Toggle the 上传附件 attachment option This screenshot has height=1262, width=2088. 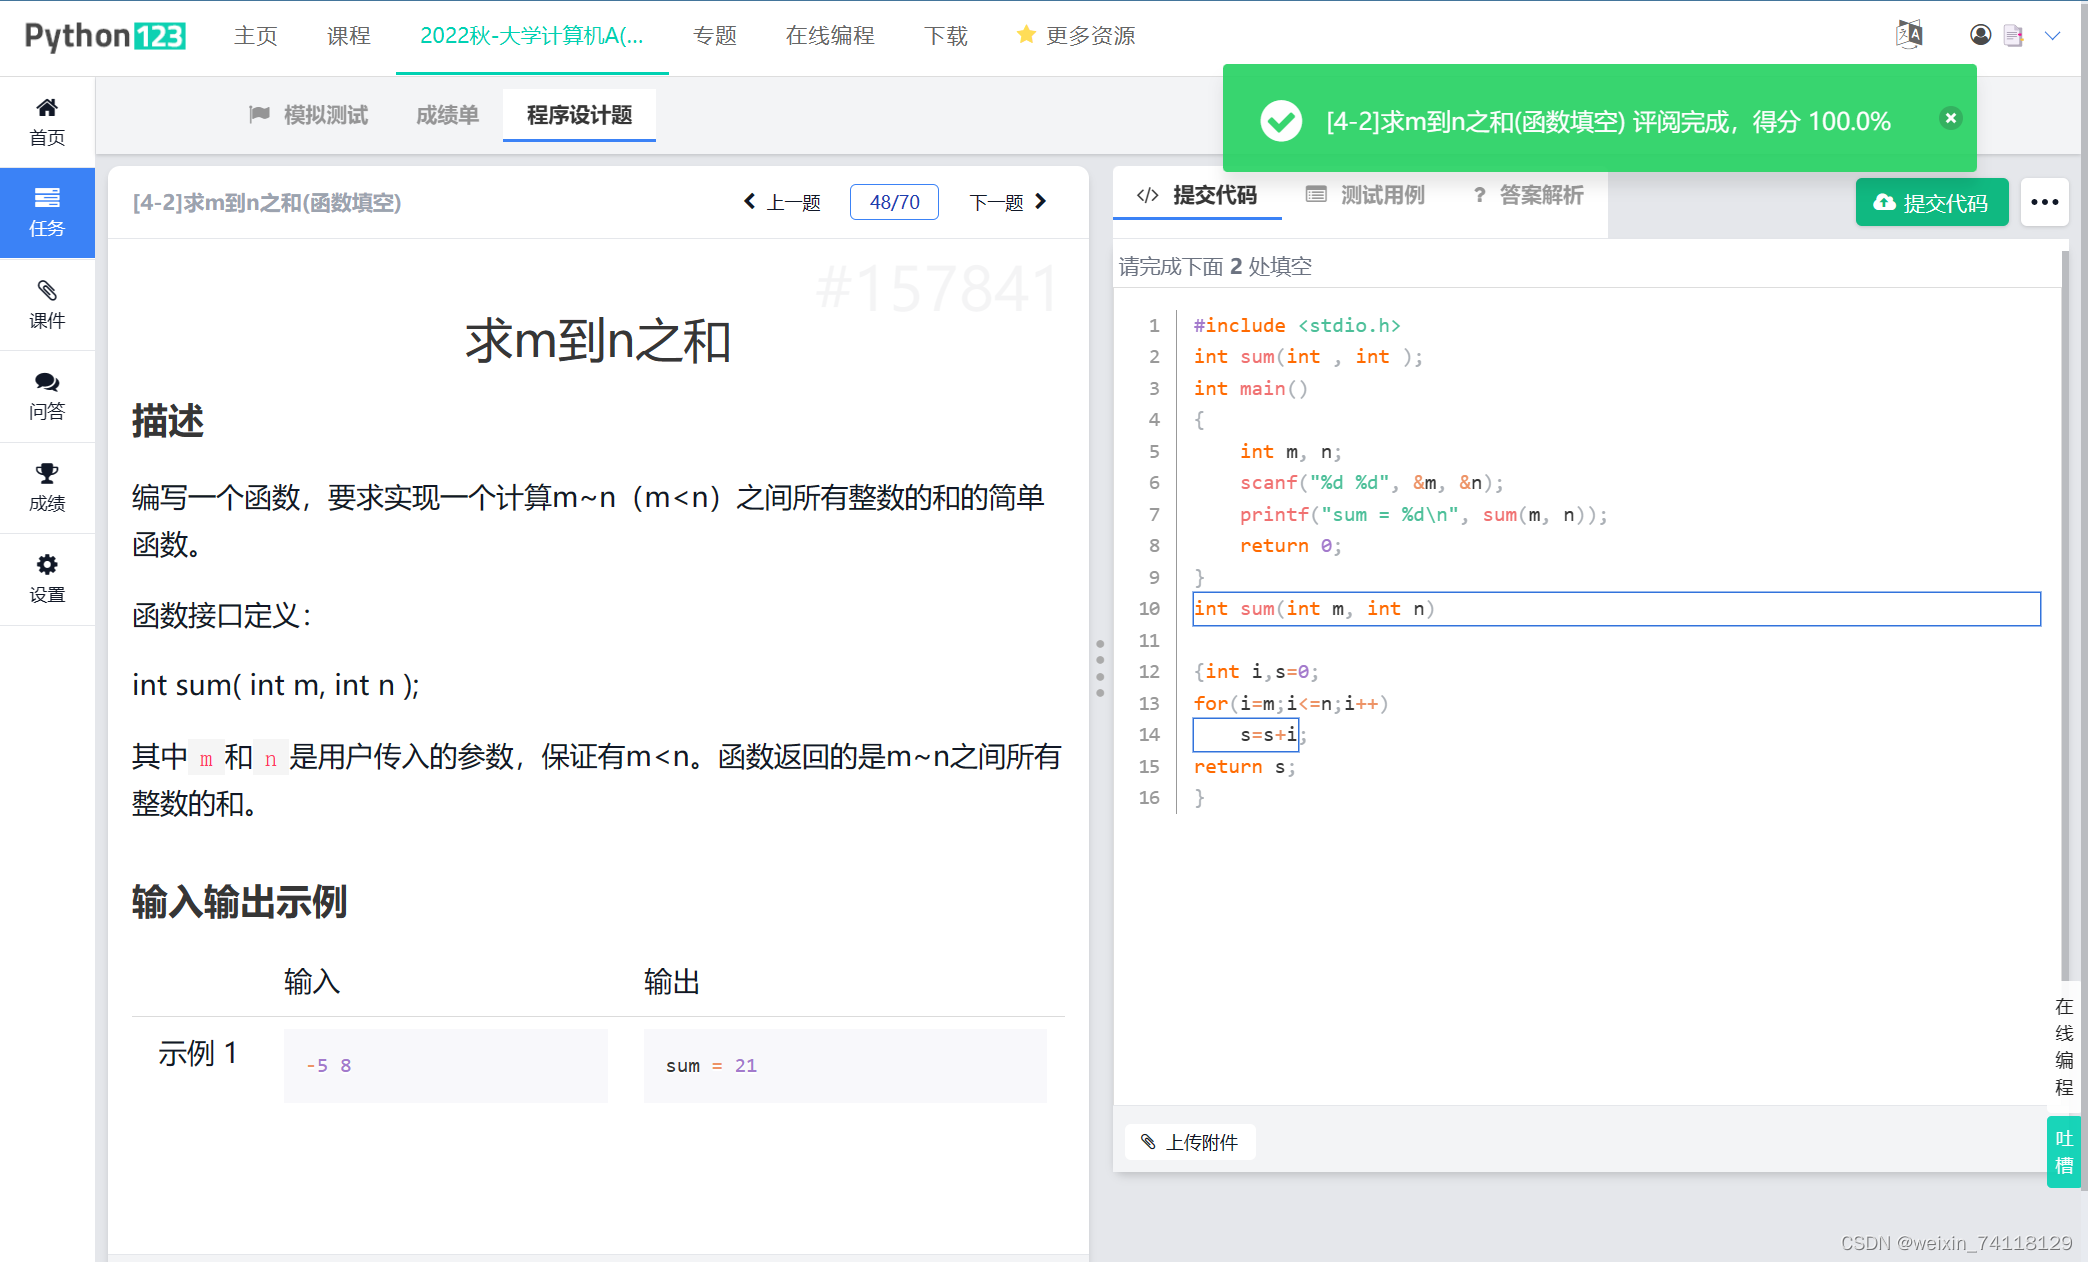(1190, 1142)
